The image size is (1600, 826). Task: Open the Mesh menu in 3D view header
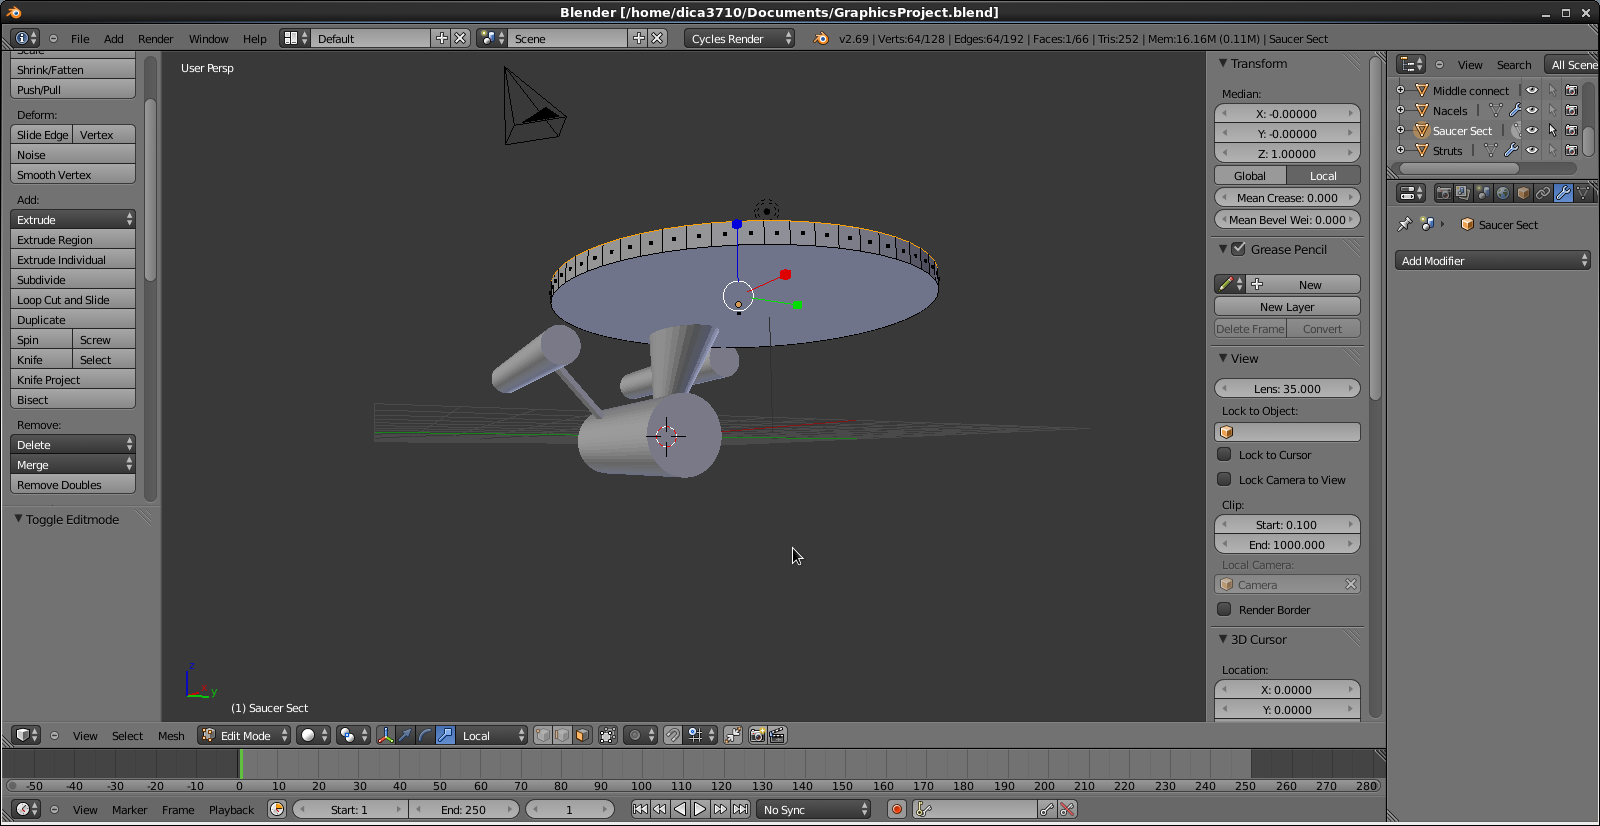171,736
